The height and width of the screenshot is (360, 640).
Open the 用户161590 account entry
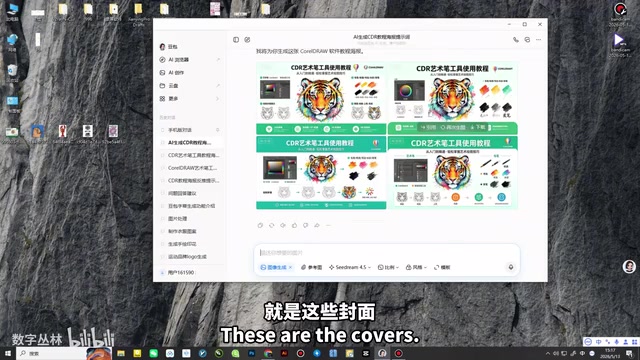(x=178, y=272)
